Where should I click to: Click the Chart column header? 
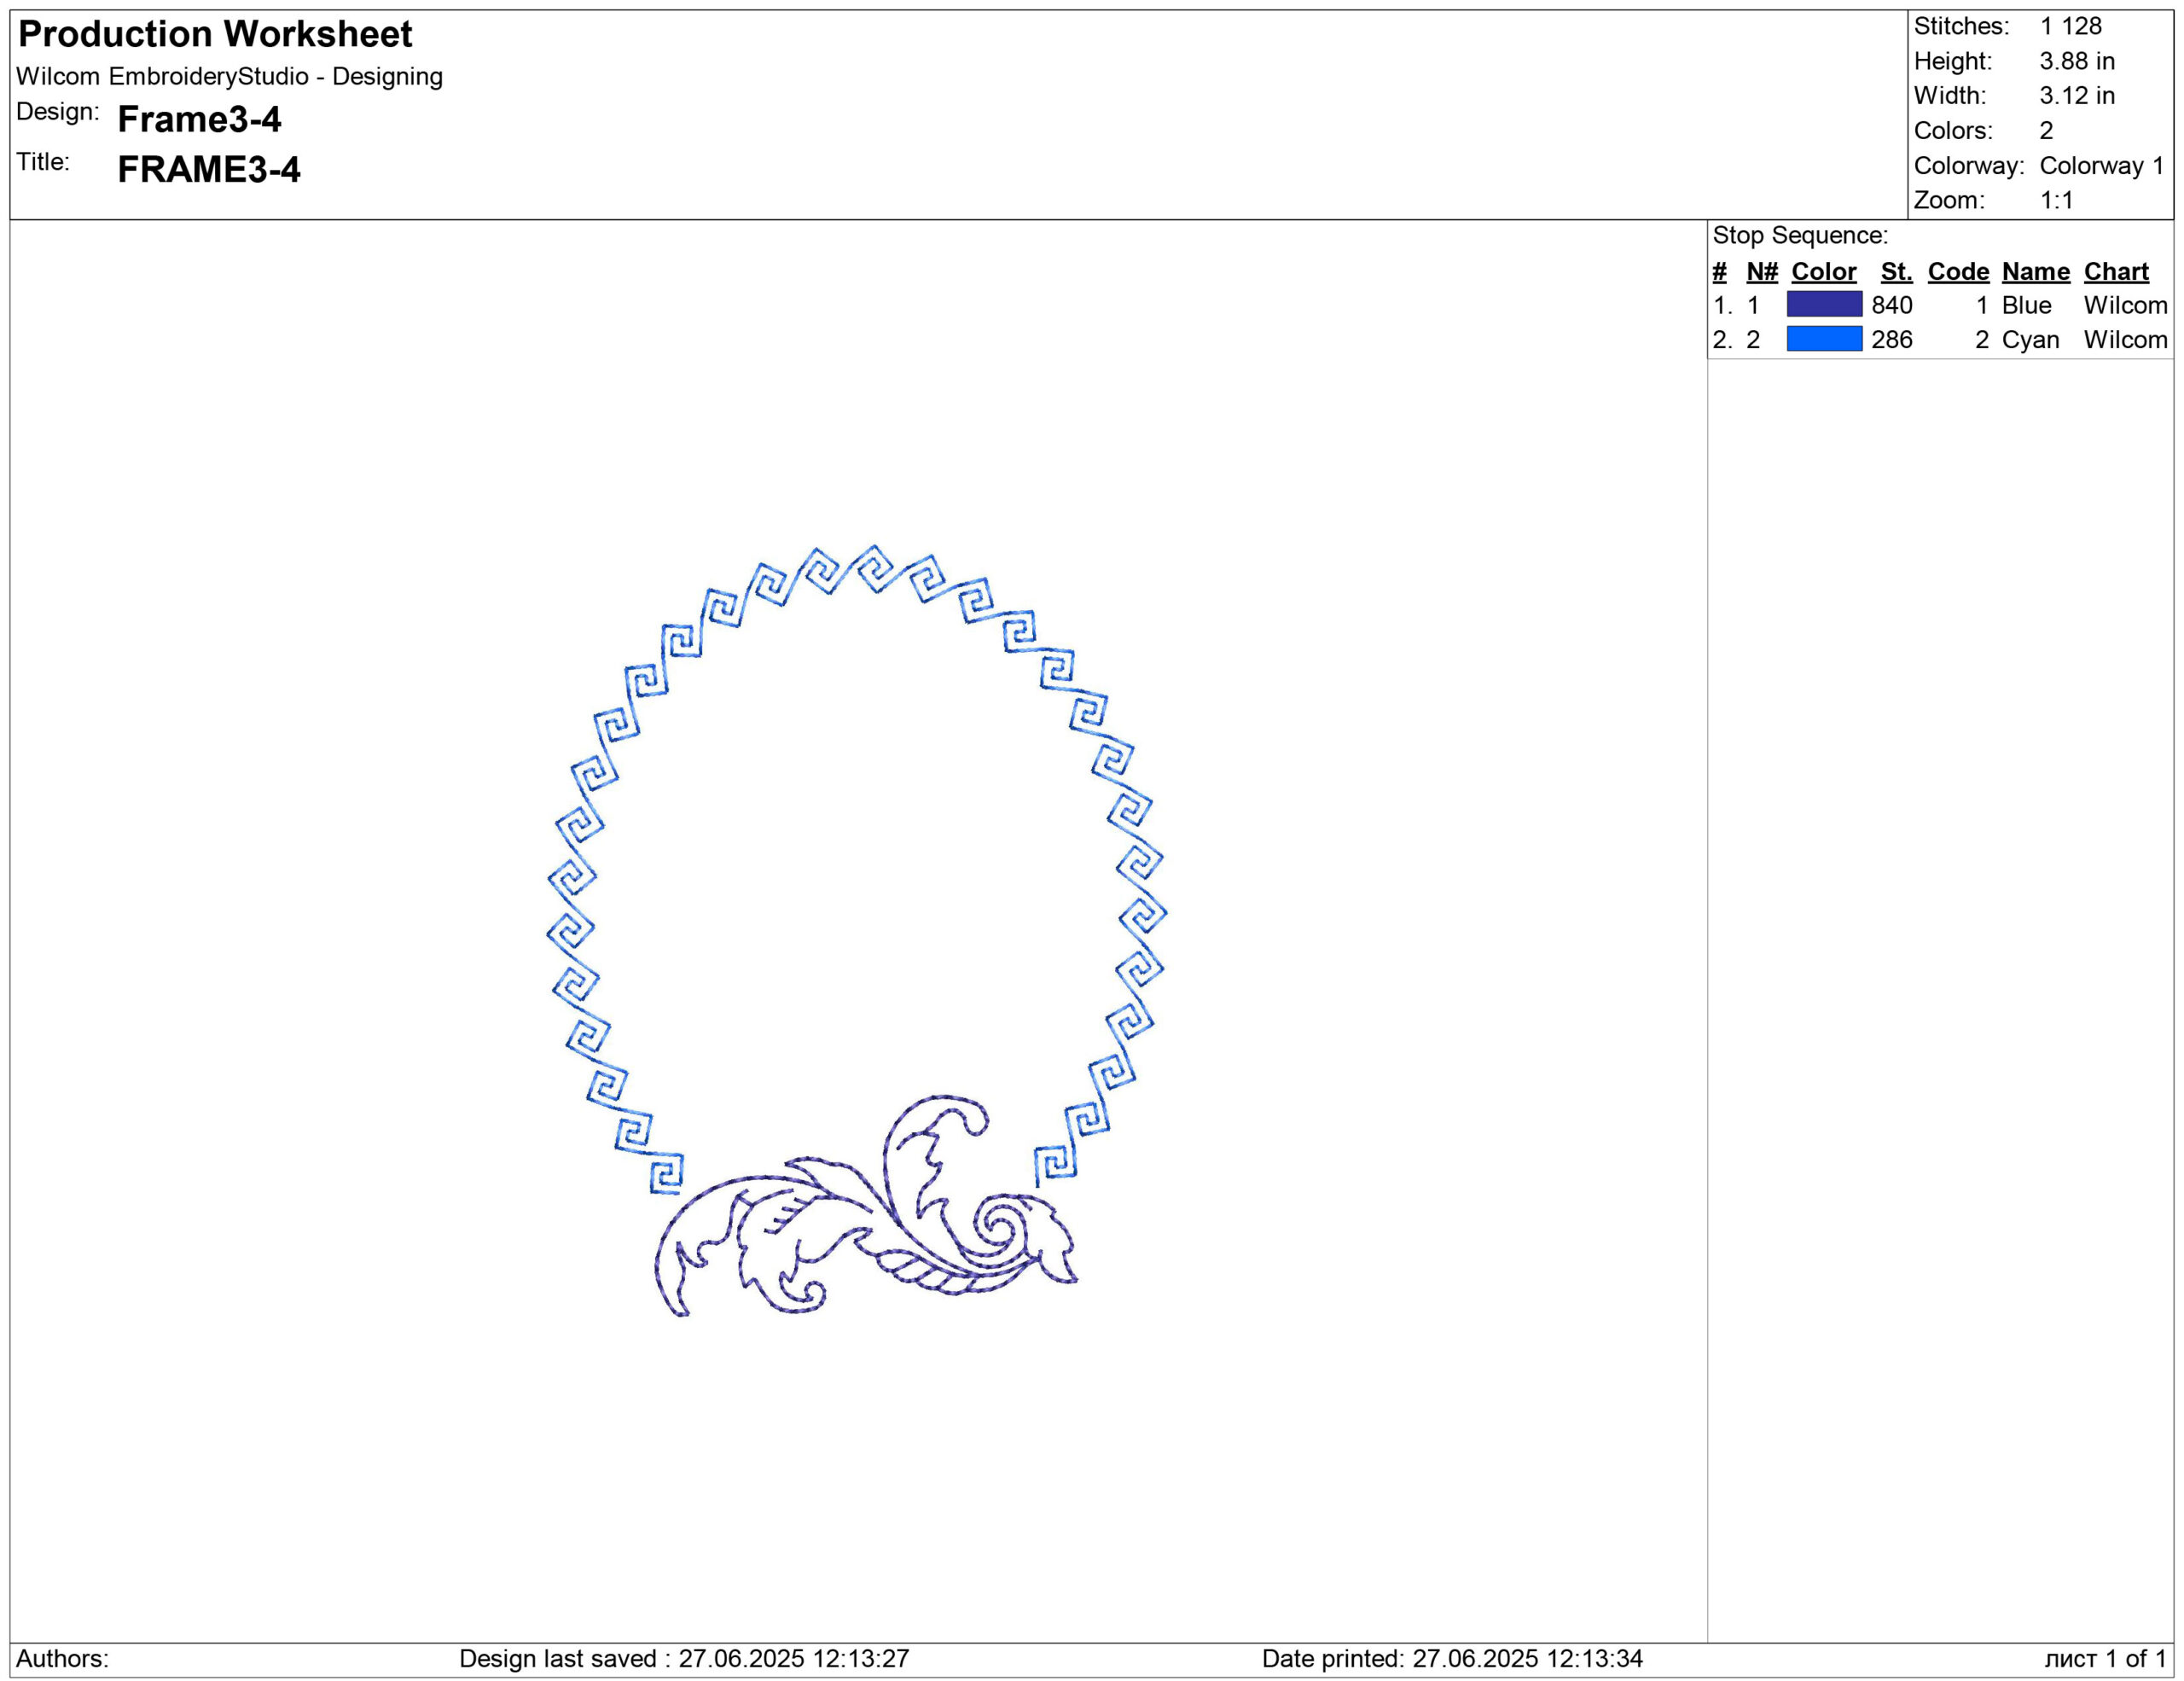(2115, 272)
